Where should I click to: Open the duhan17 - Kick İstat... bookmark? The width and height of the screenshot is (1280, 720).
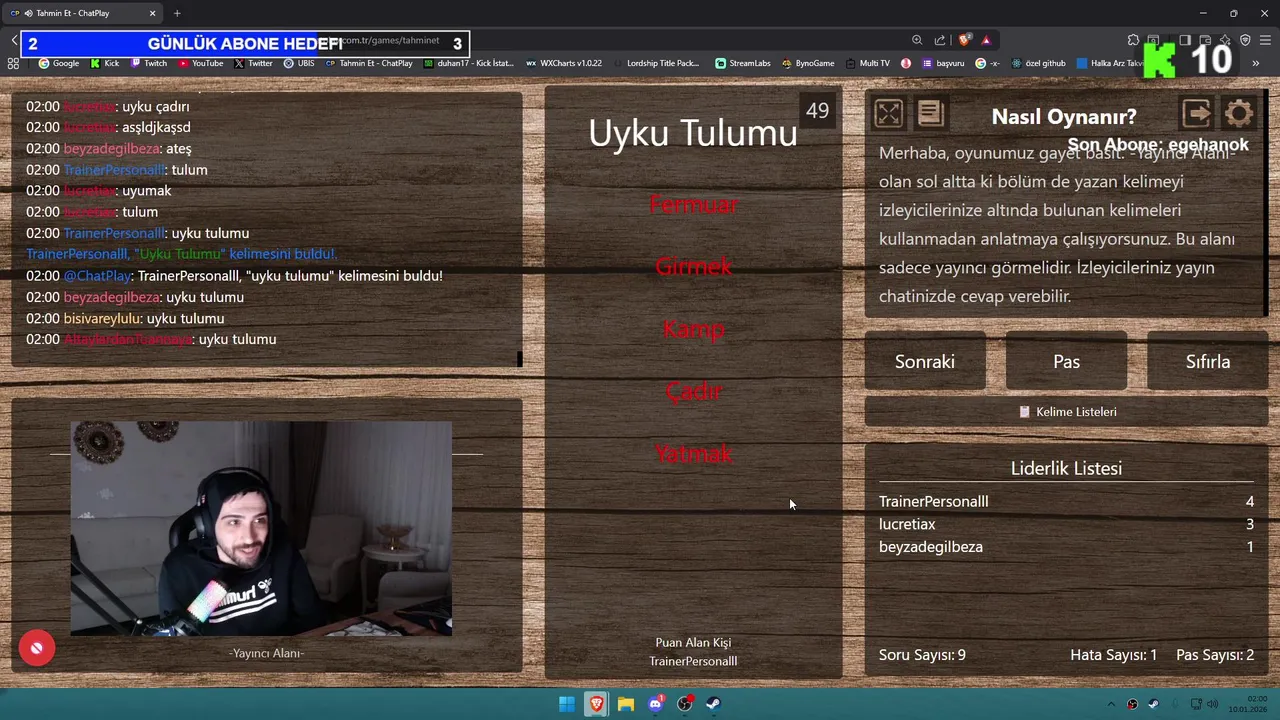click(468, 63)
